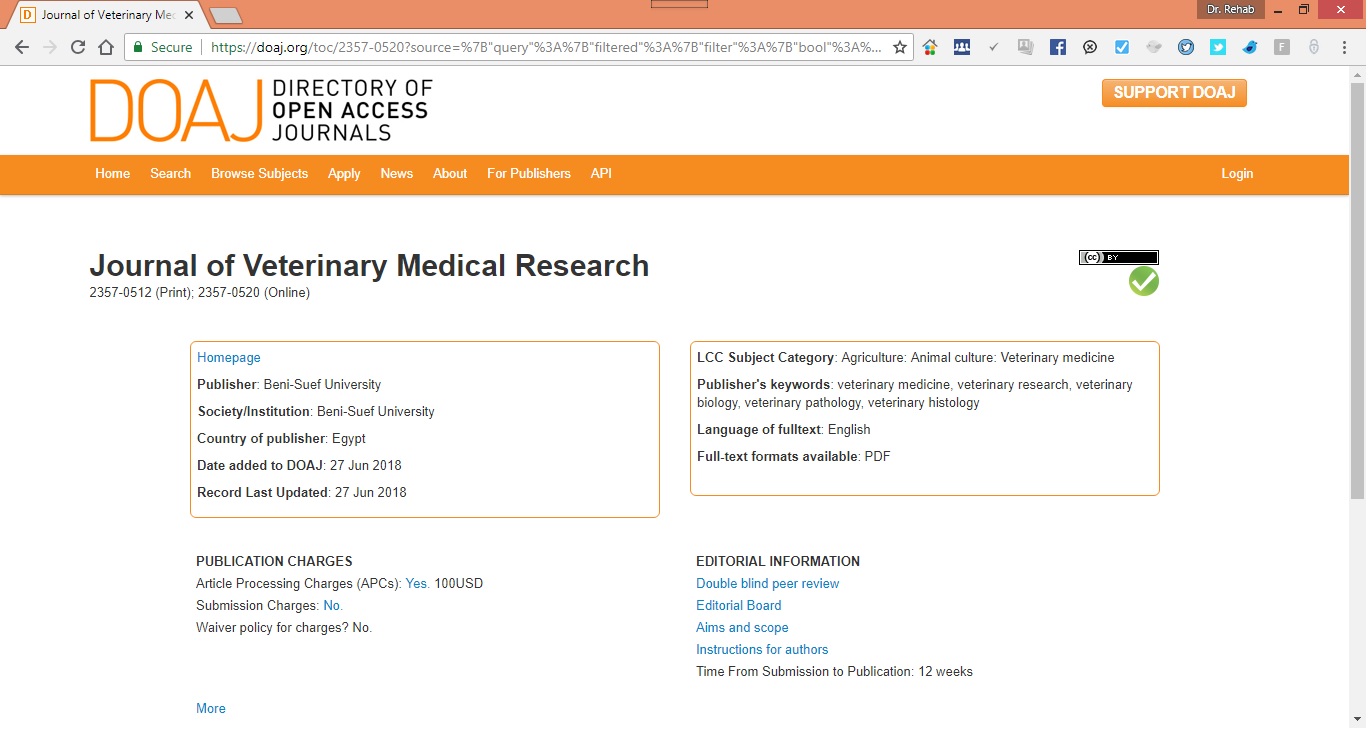This screenshot has width=1368, height=732.
Task: Click the gray checkmark extension icon
Action: pyautogui.click(x=993, y=47)
